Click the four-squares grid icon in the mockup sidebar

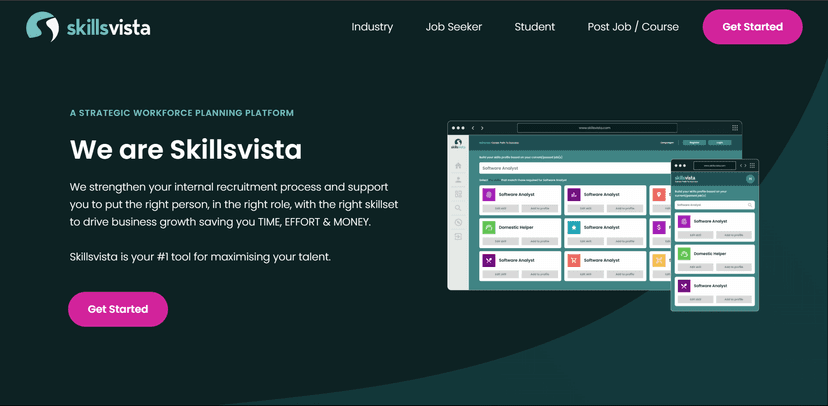458,194
